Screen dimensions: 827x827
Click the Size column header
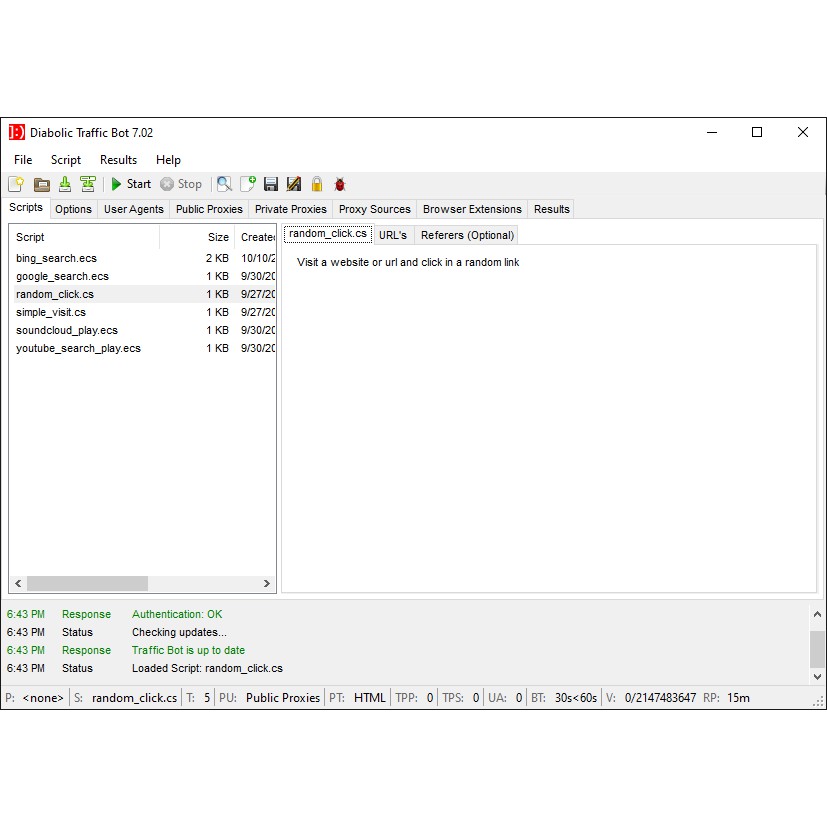pos(217,237)
